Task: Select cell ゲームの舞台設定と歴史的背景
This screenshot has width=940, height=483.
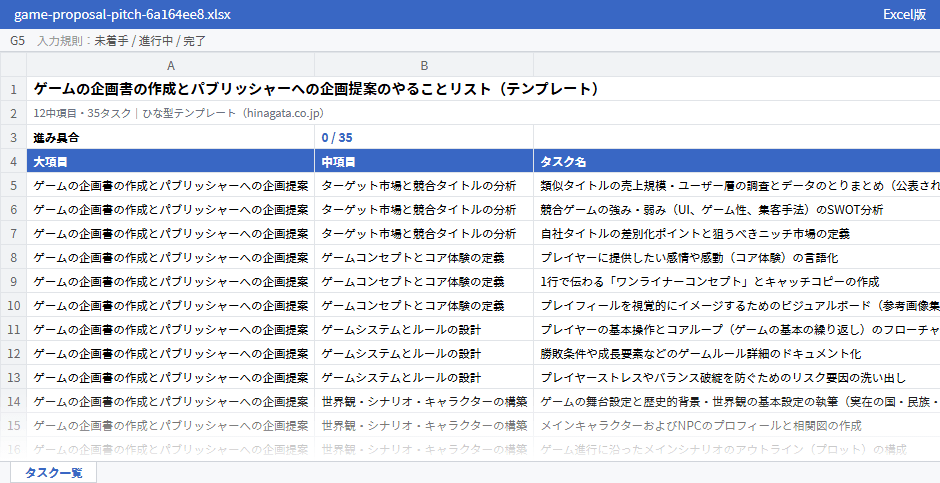Action: pyautogui.click(x=737, y=401)
